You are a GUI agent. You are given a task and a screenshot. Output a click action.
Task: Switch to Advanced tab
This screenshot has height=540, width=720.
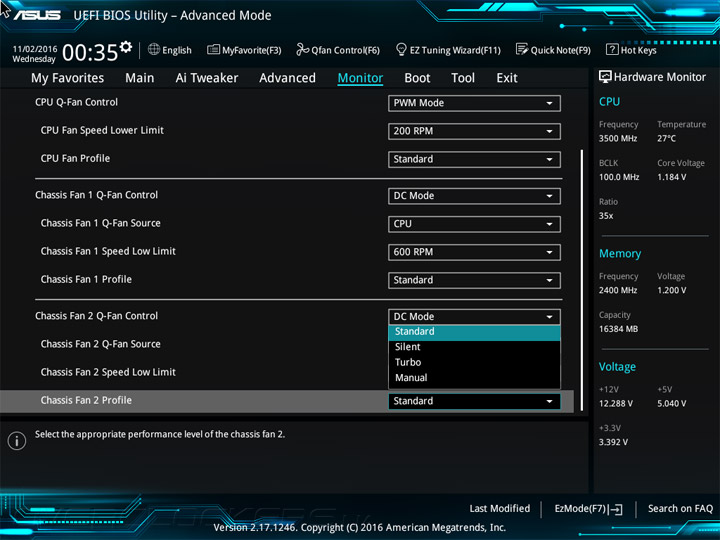coord(287,78)
